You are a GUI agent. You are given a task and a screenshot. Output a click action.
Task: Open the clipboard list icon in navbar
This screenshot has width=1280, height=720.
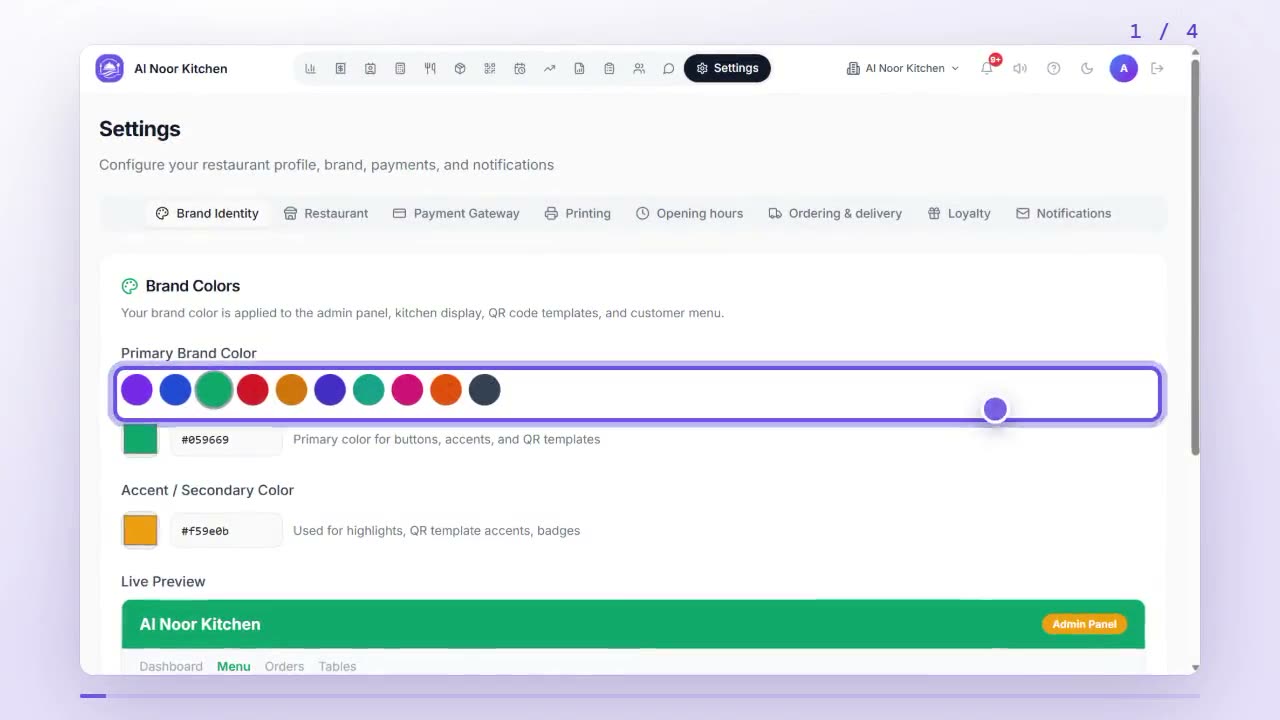tap(609, 69)
